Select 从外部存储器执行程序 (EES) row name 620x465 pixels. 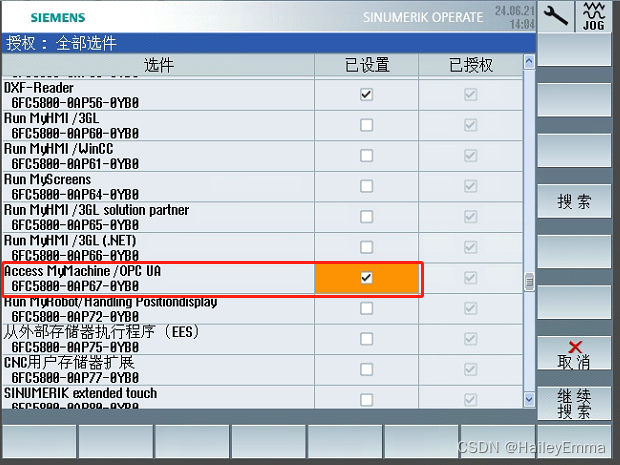tap(101, 332)
